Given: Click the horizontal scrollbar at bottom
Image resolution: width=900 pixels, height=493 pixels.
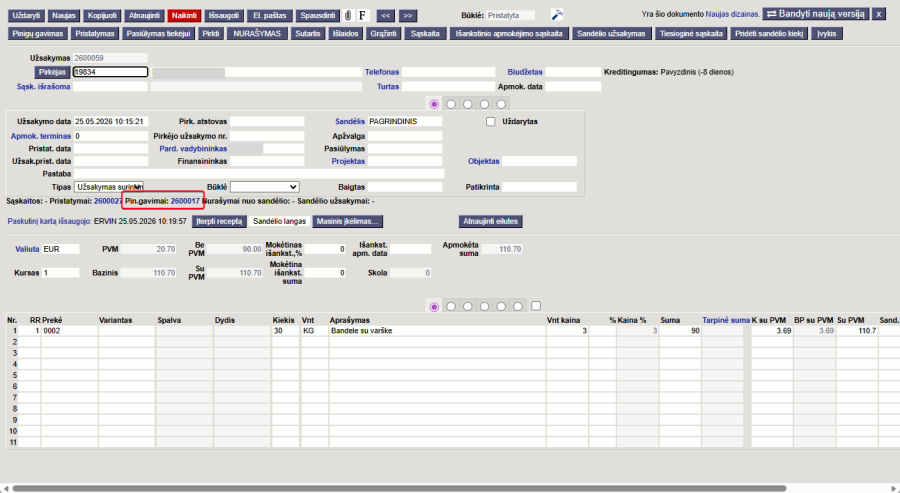Looking at the screenshot, I should point(399,488).
